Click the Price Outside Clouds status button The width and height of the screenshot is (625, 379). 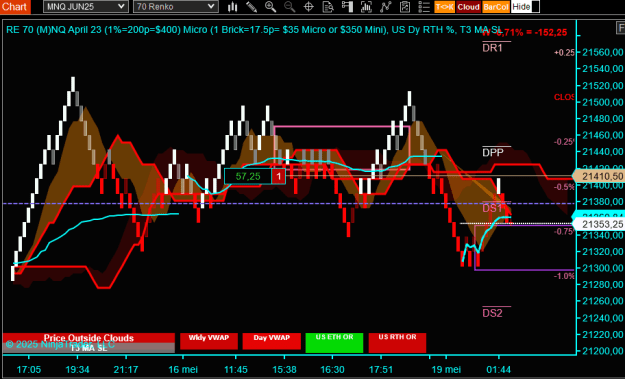pyautogui.click(x=88, y=338)
